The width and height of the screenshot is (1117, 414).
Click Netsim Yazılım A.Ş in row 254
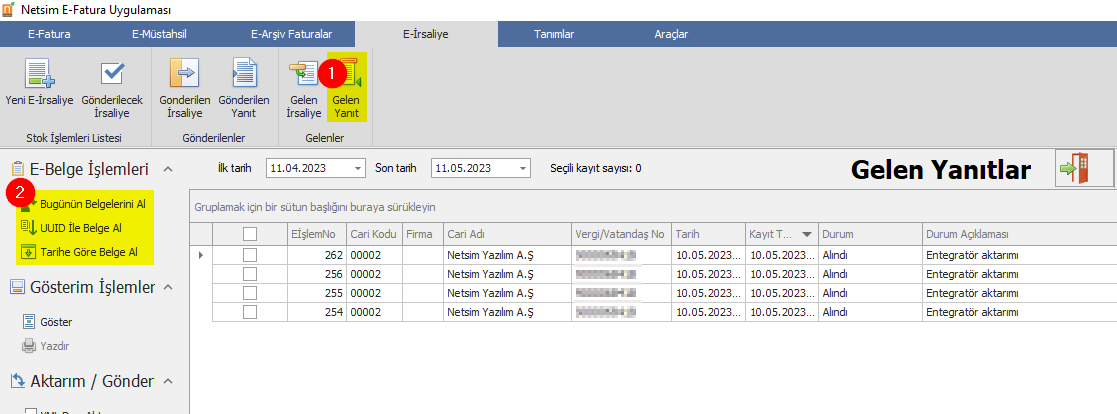coord(506,312)
